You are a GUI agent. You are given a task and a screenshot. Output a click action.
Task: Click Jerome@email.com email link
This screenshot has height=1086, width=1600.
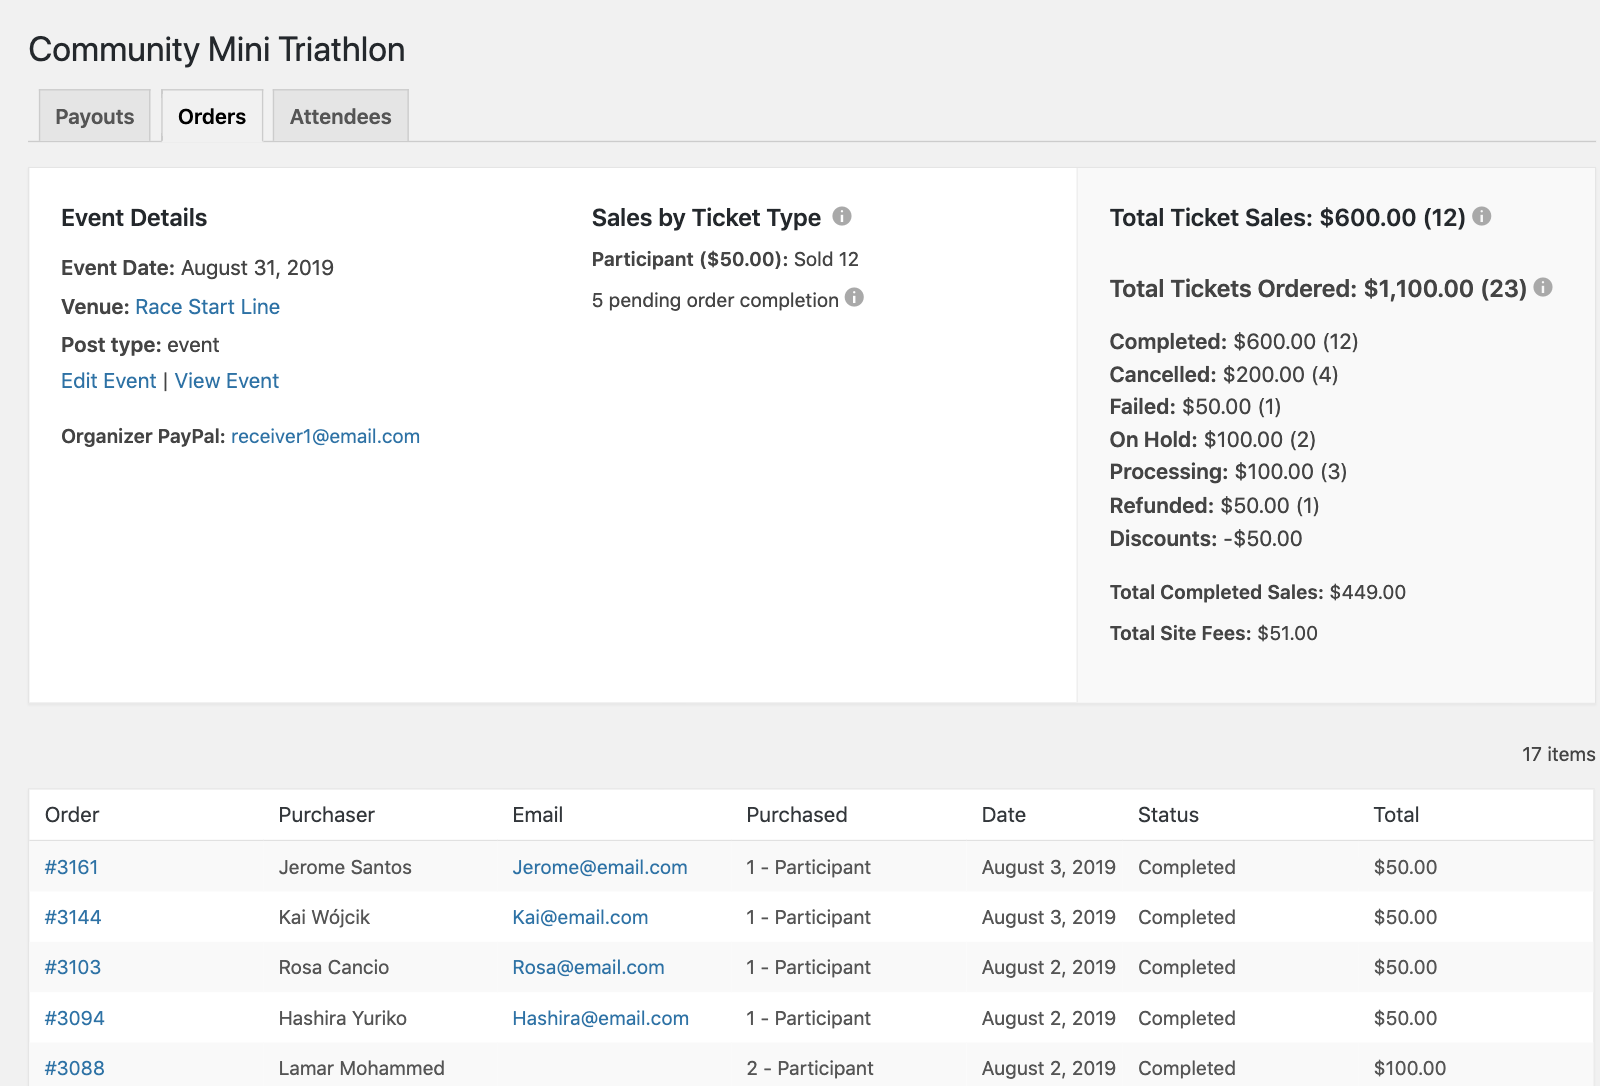coord(600,867)
